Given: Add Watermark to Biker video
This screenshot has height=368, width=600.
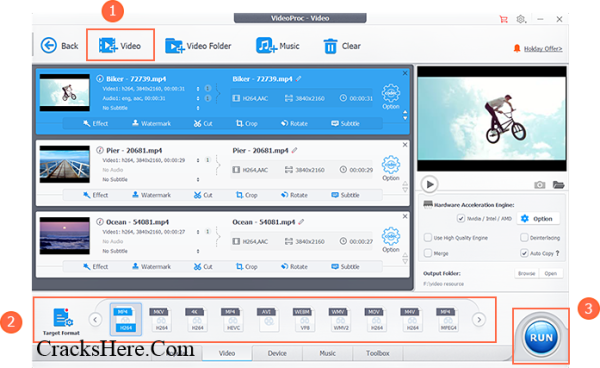Looking at the screenshot, I should point(152,124).
